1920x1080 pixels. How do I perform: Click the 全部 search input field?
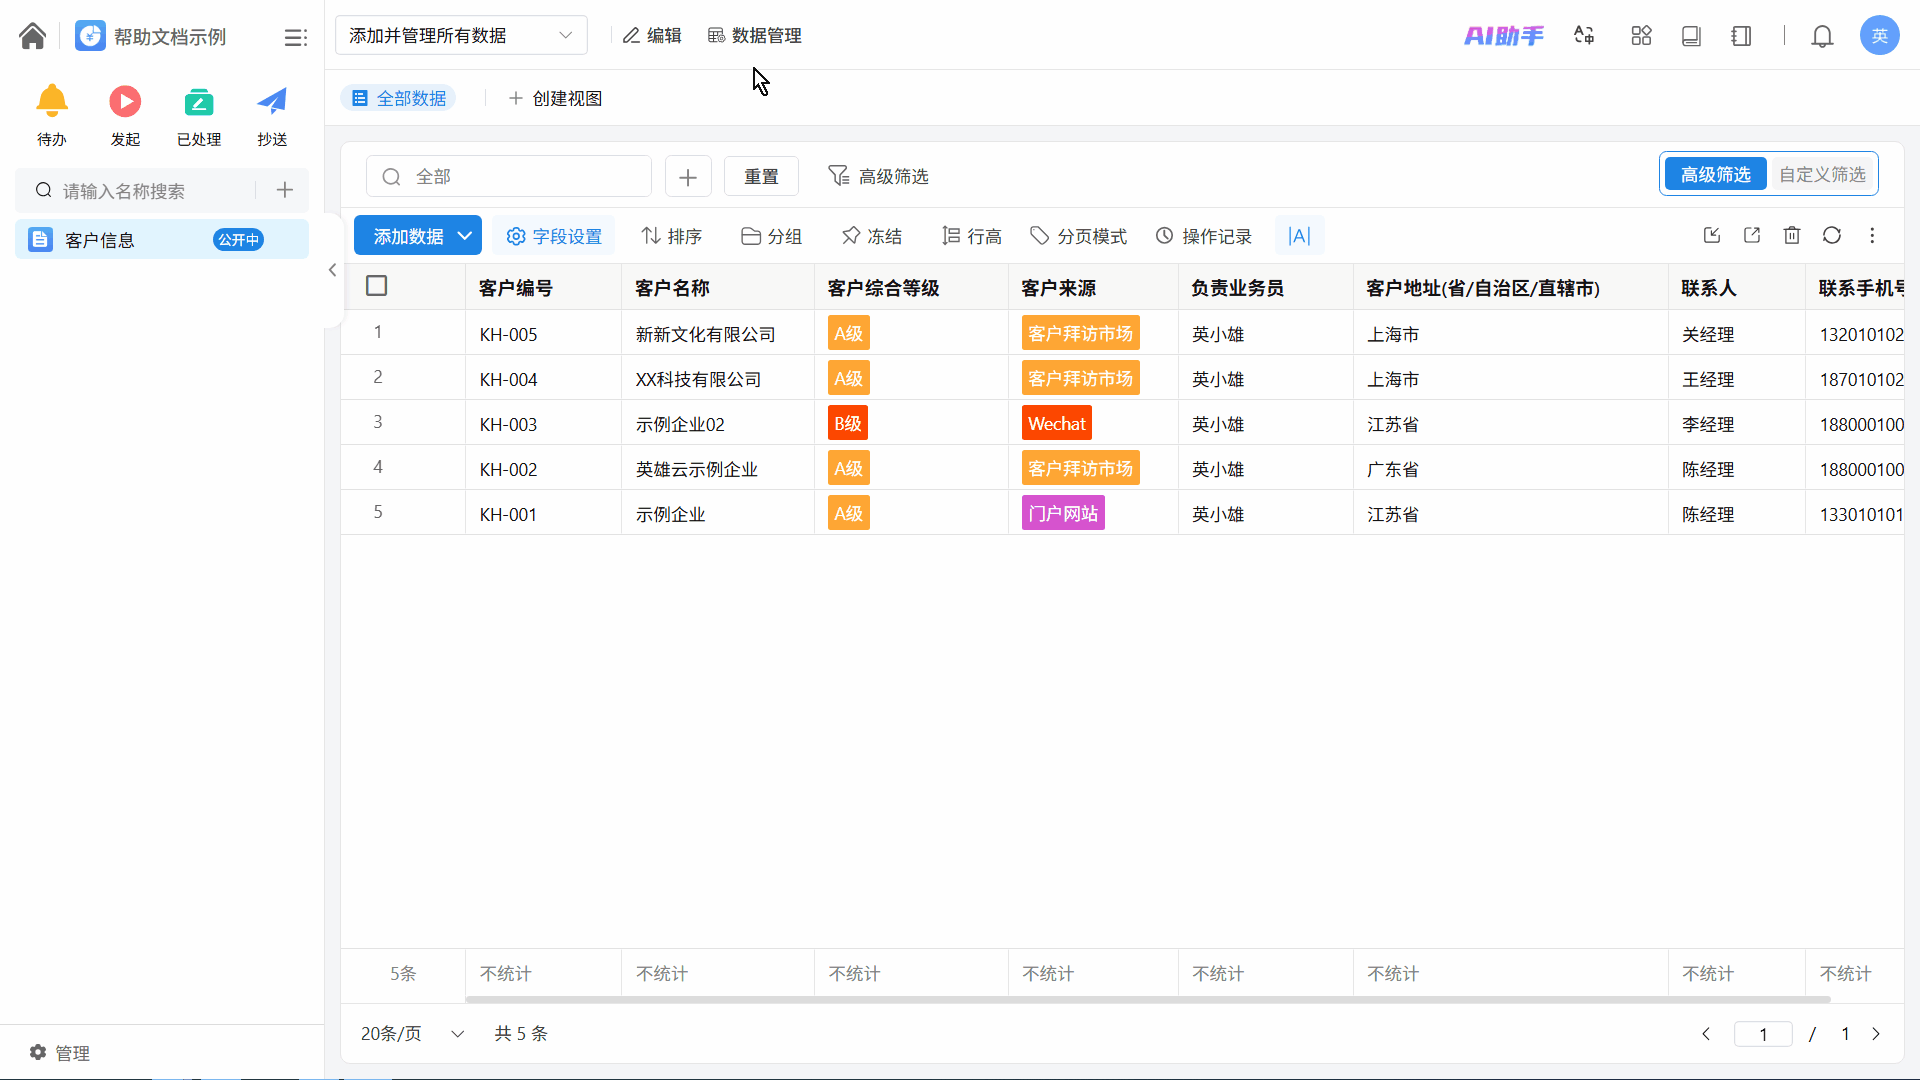coord(510,176)
